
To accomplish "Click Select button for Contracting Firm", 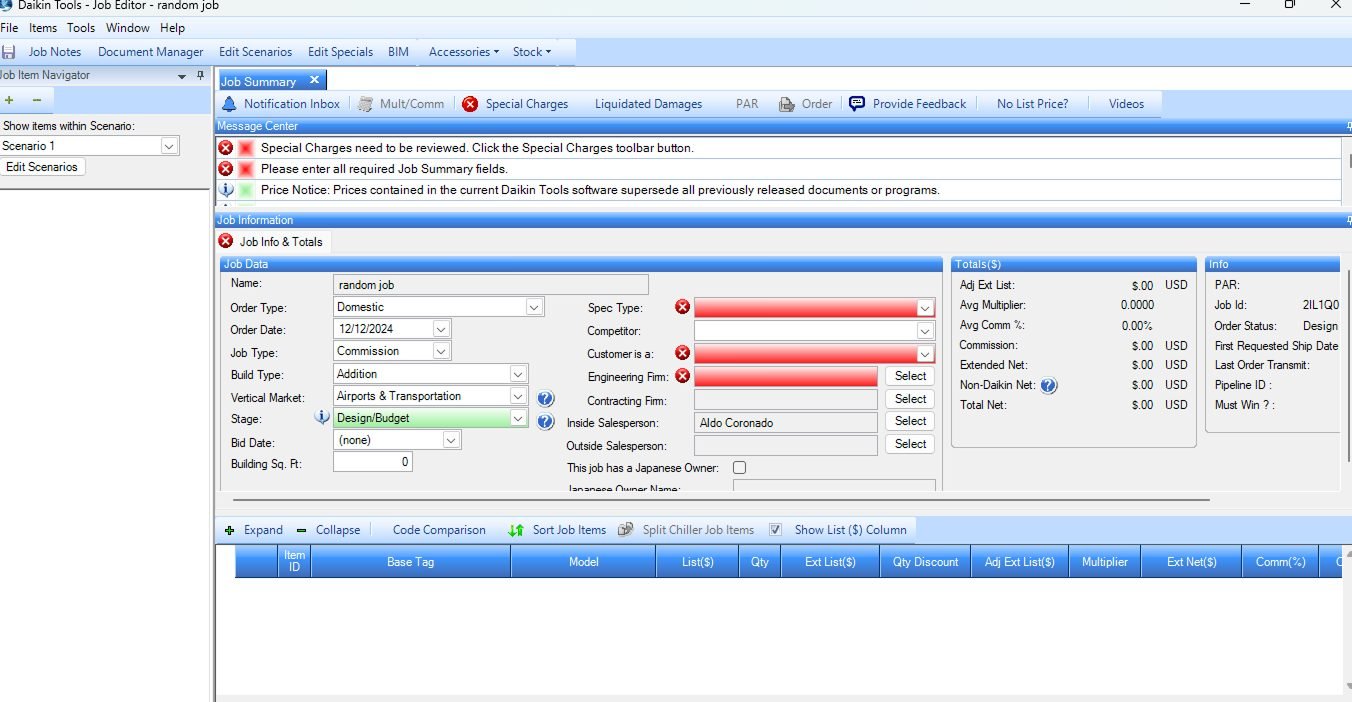I will coord(910,399).
